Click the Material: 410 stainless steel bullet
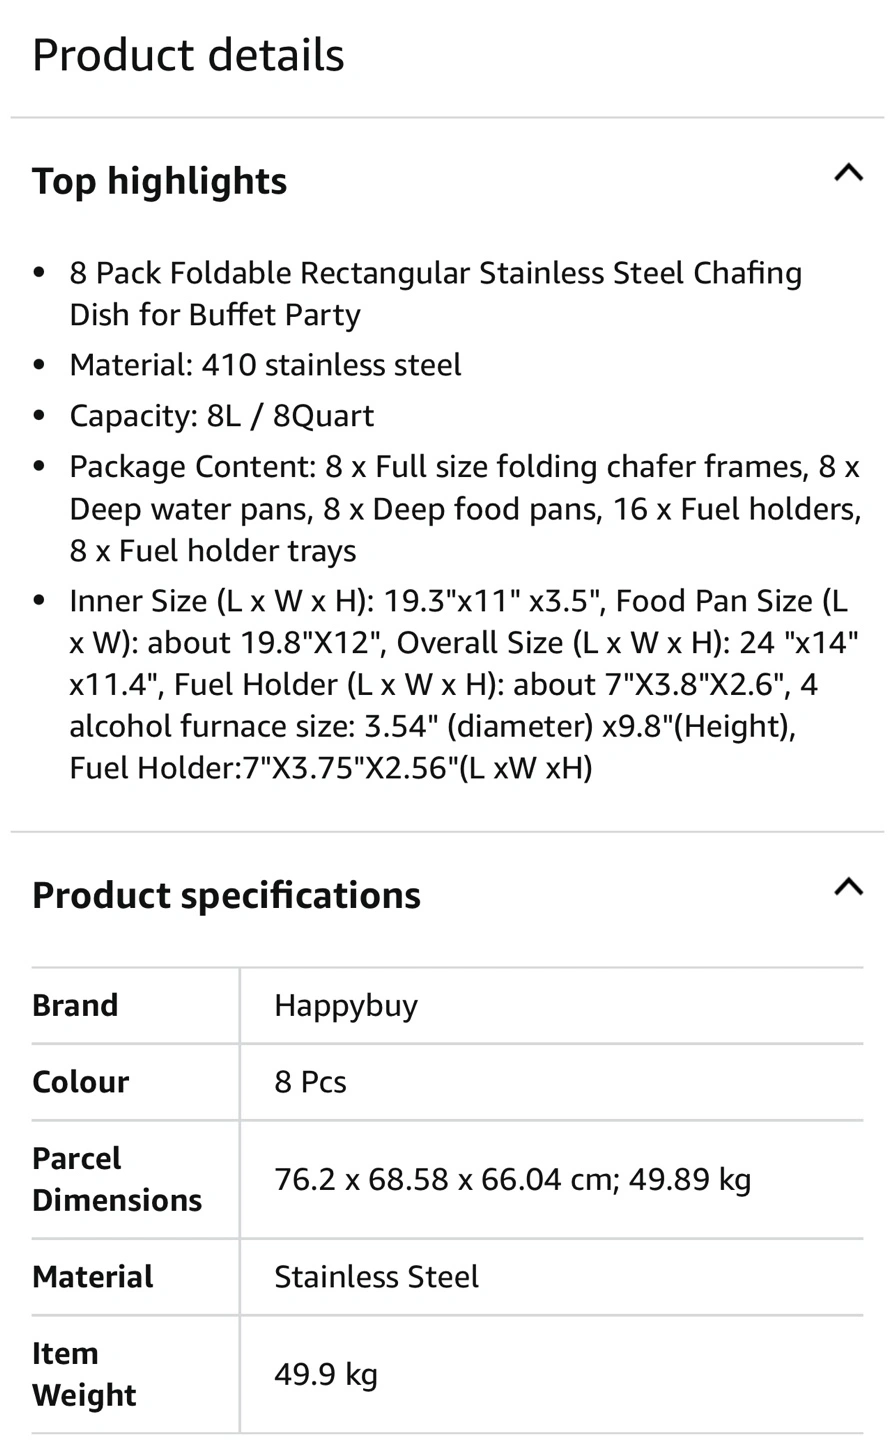 click(265, 365)
